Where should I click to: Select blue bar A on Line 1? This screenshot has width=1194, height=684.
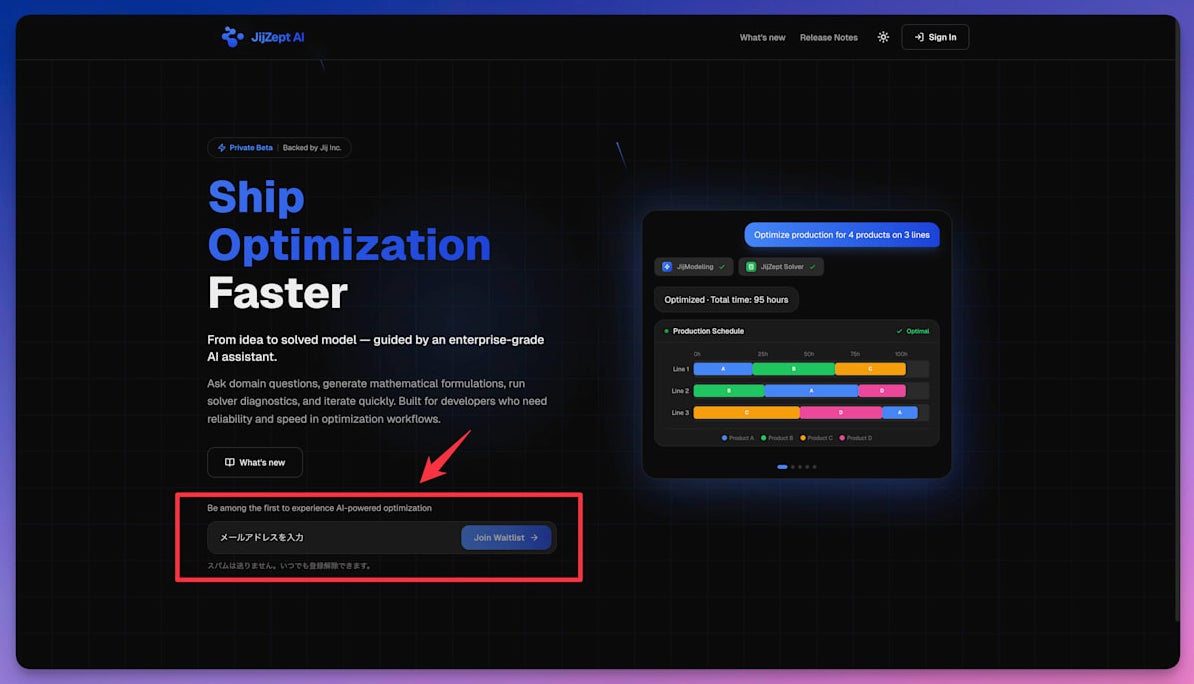[723, 369]
